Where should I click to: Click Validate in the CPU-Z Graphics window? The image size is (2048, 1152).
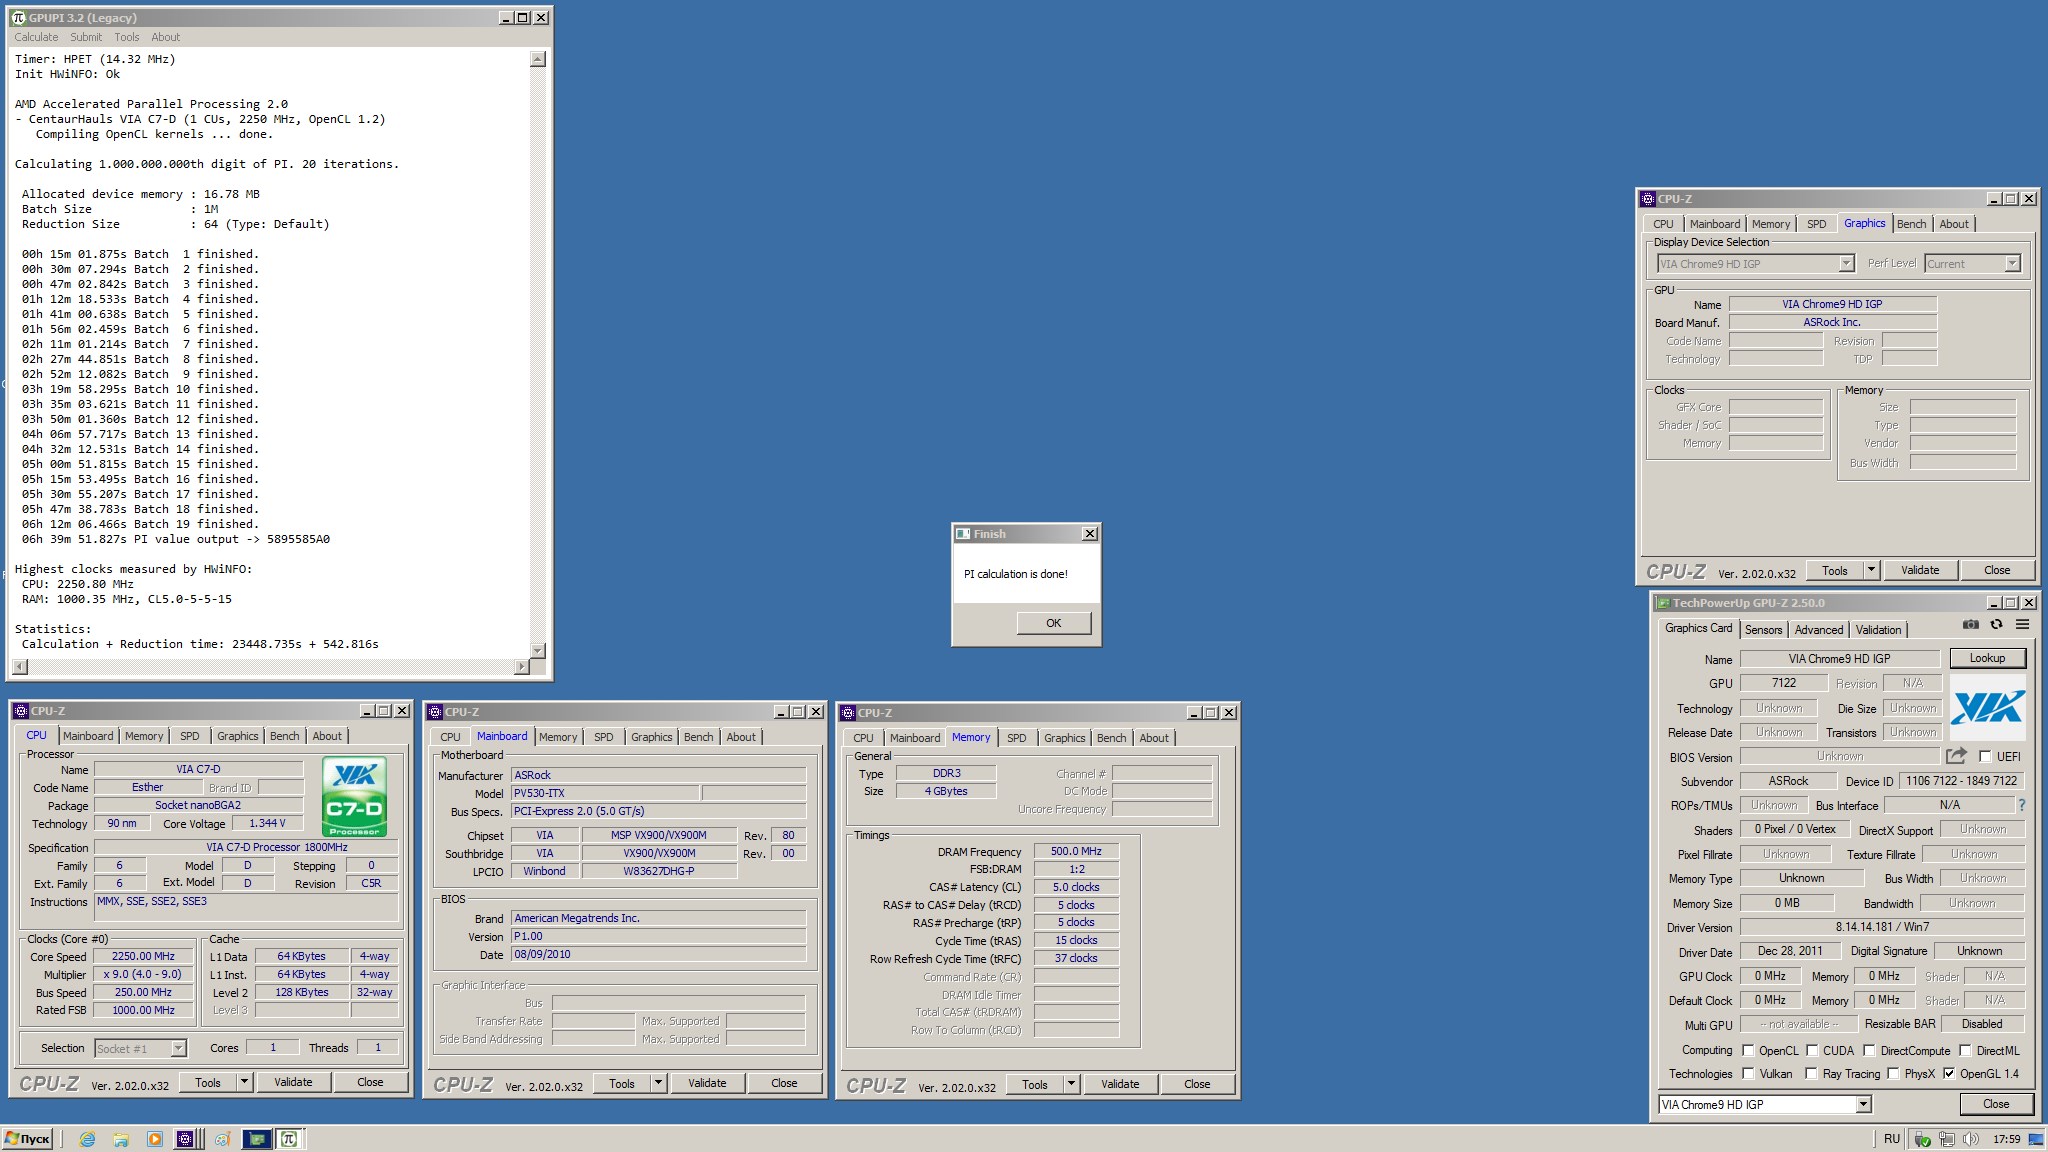tap(1919, 570)
